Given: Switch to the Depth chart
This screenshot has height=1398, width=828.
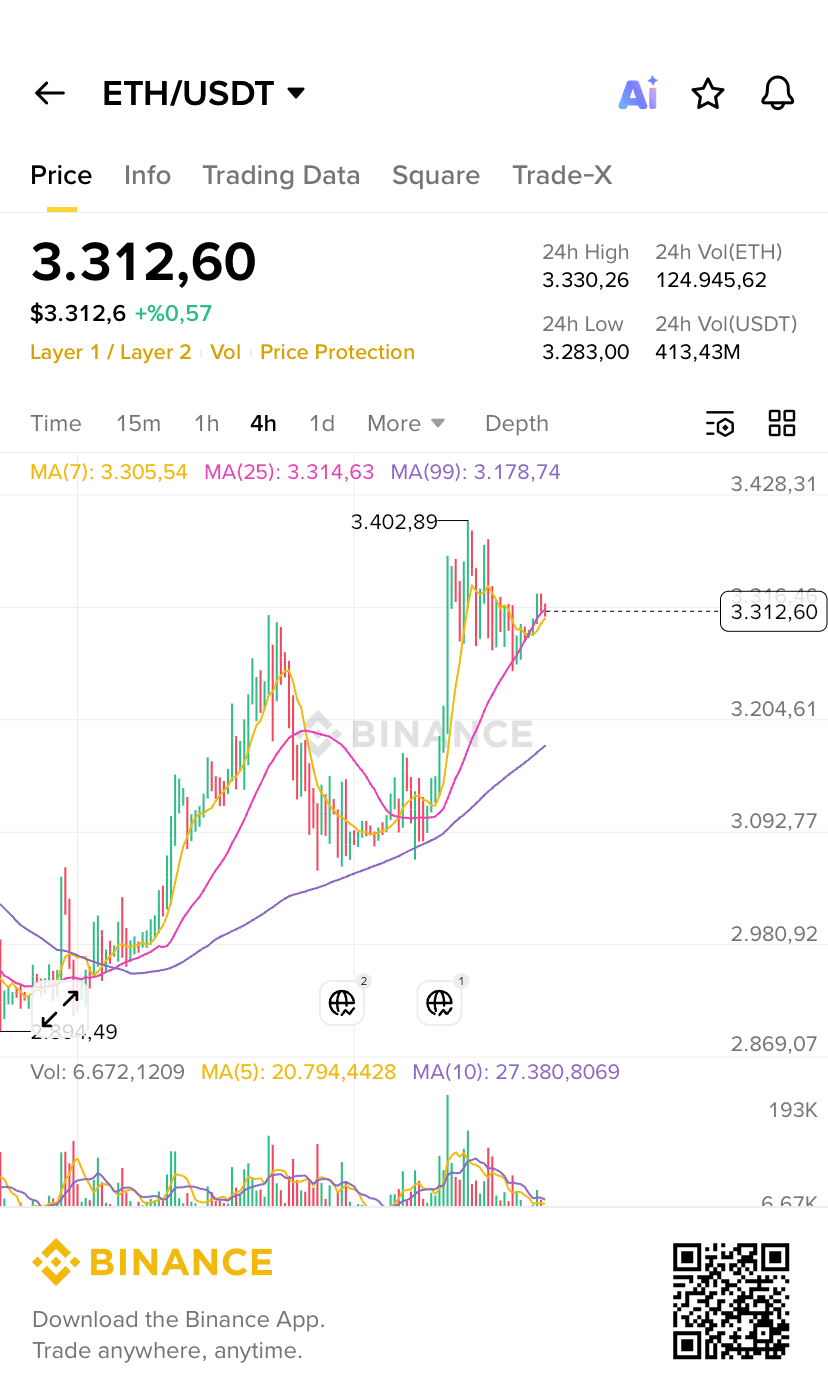Looking at the screenshot, I should 517,424.
